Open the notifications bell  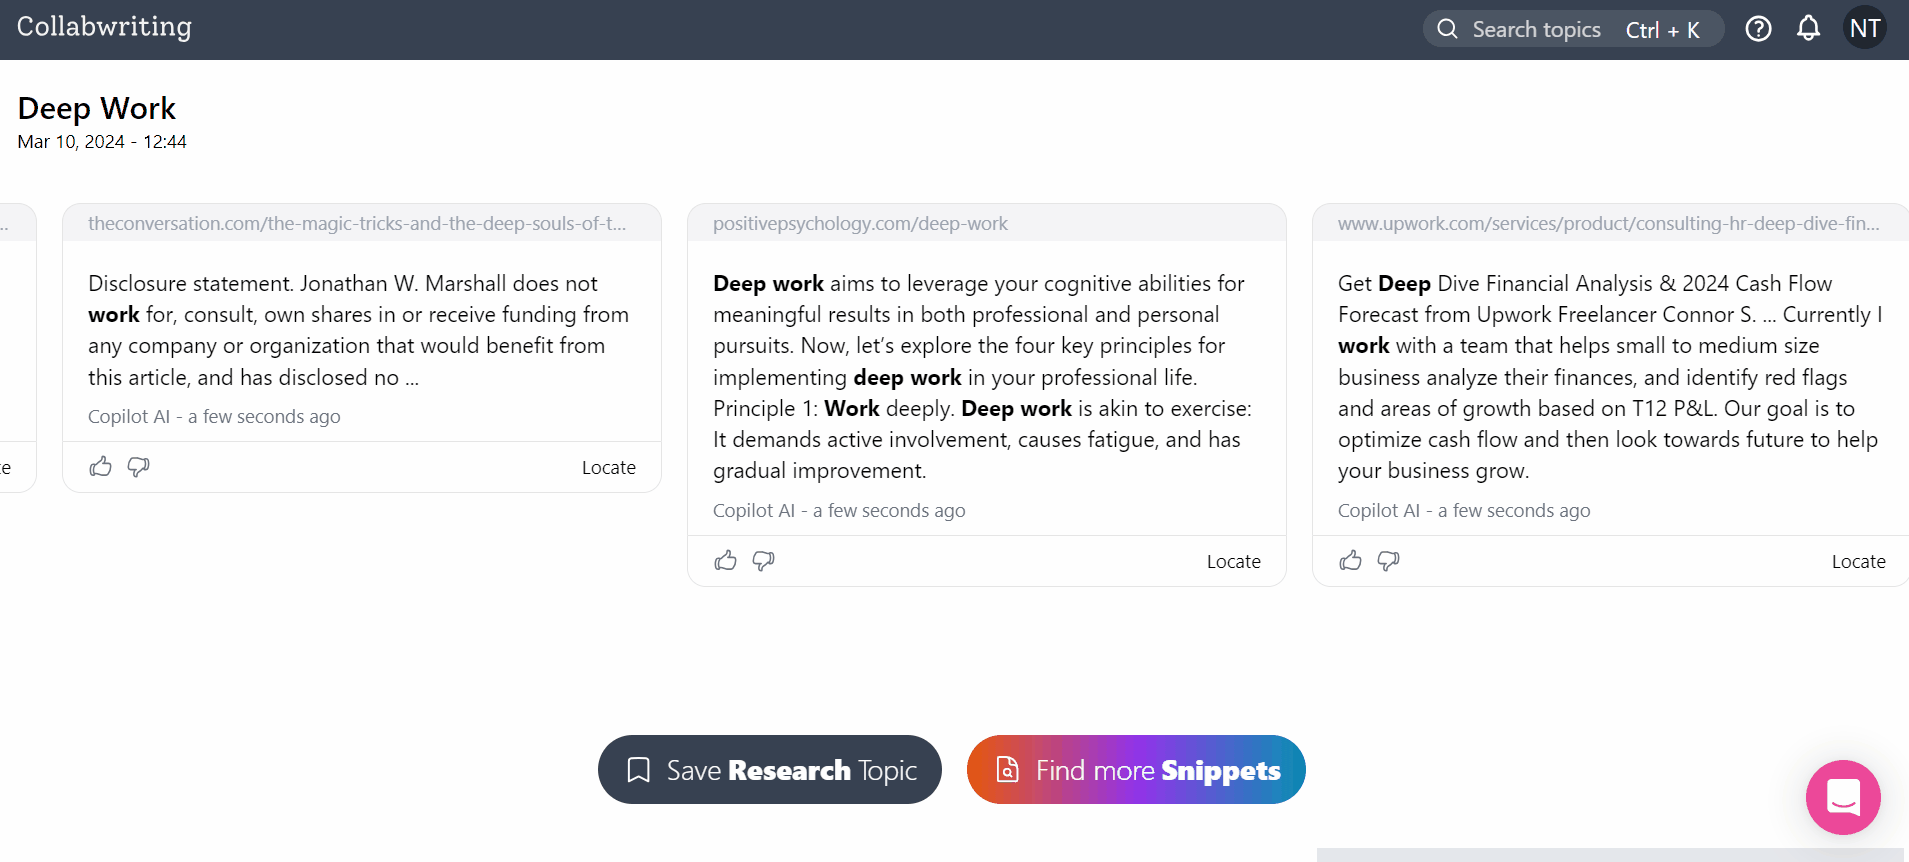[1808, 29]
